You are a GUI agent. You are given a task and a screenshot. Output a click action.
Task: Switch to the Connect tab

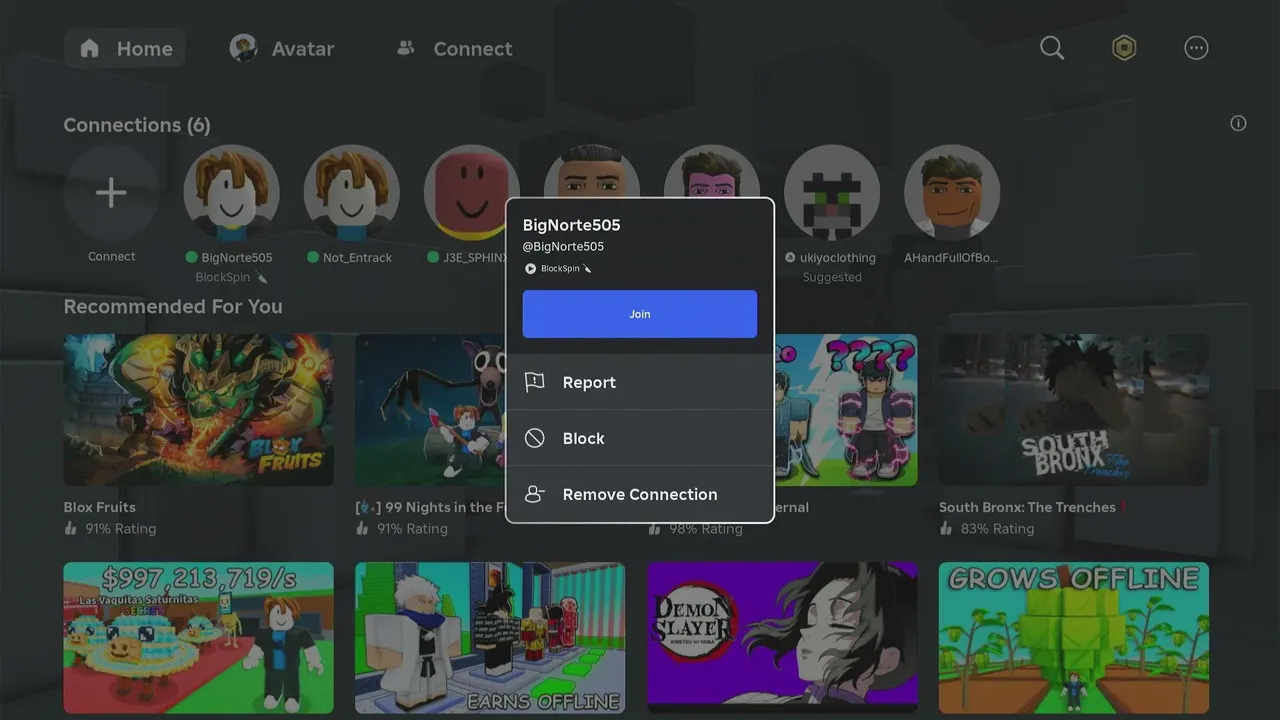click(454, 48)
